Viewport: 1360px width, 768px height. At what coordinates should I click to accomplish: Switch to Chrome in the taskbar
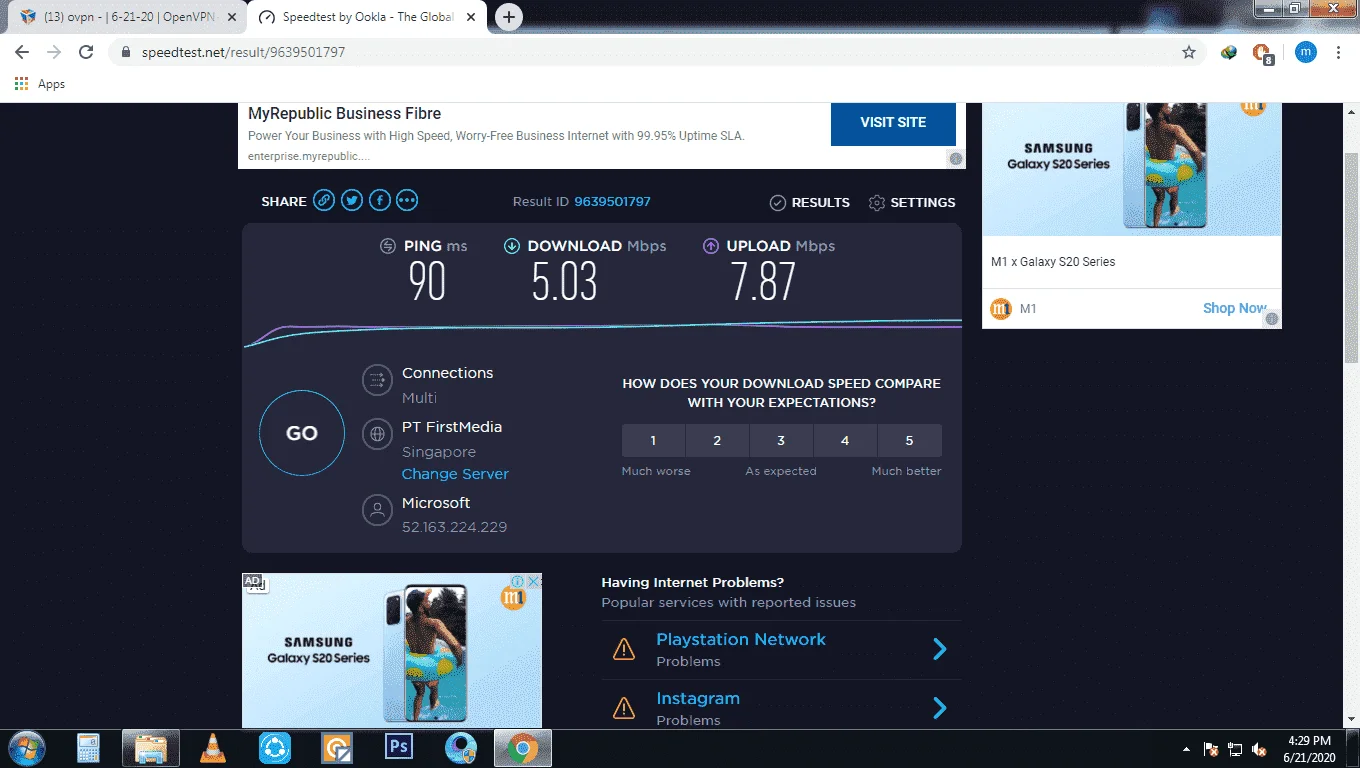(523, 747)
